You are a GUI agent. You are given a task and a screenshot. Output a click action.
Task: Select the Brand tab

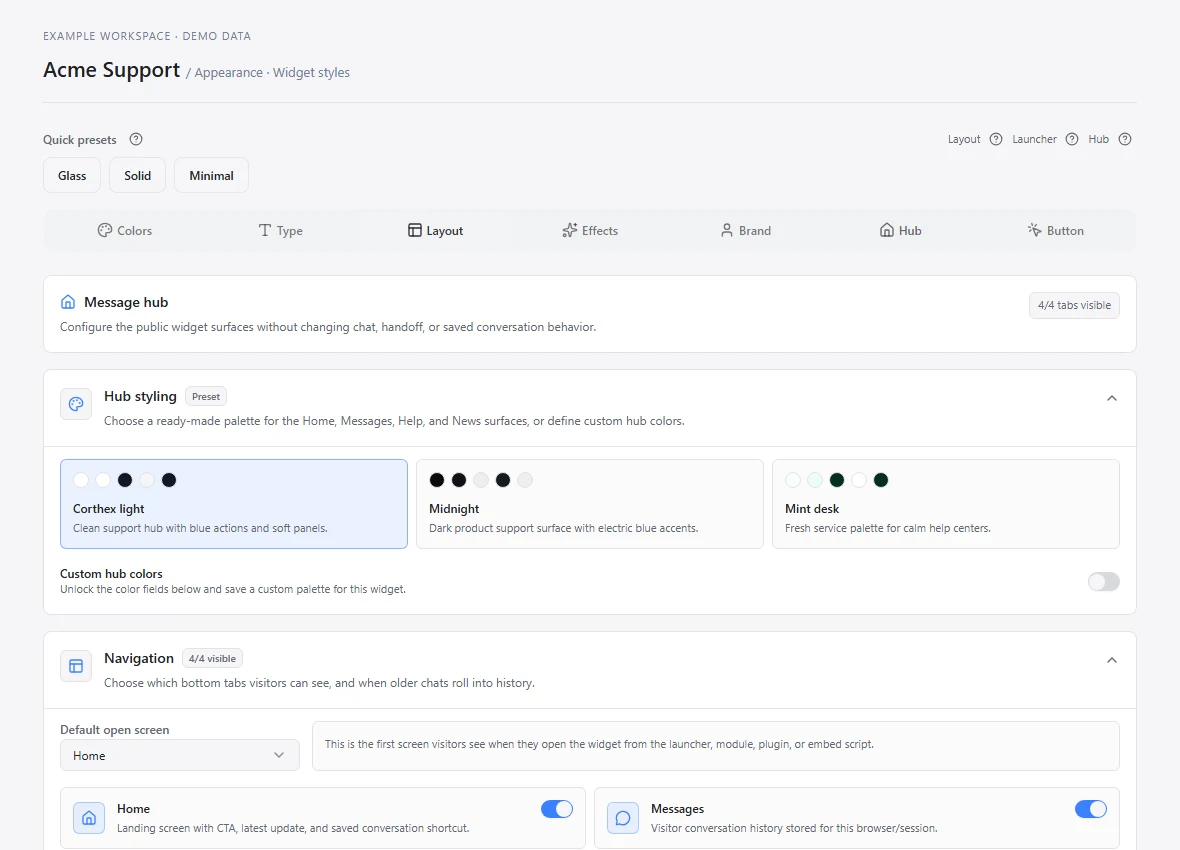[x=745, y=230]
